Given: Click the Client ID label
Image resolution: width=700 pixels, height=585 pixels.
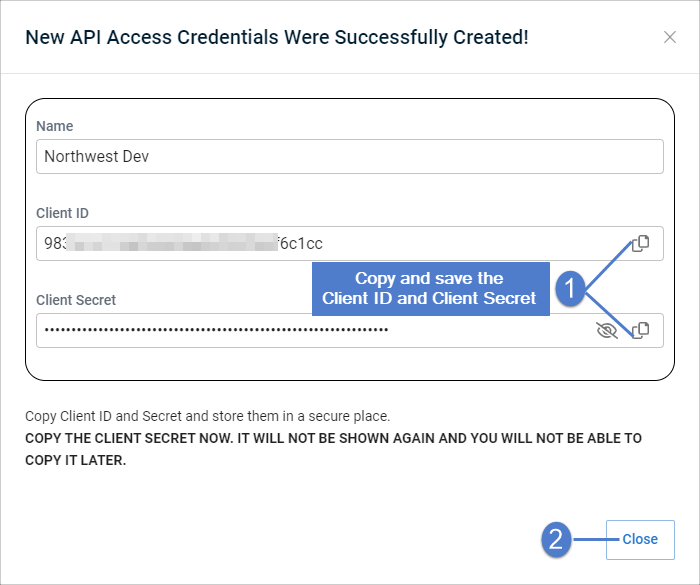Looking at the screenshot, I should 62,213.
